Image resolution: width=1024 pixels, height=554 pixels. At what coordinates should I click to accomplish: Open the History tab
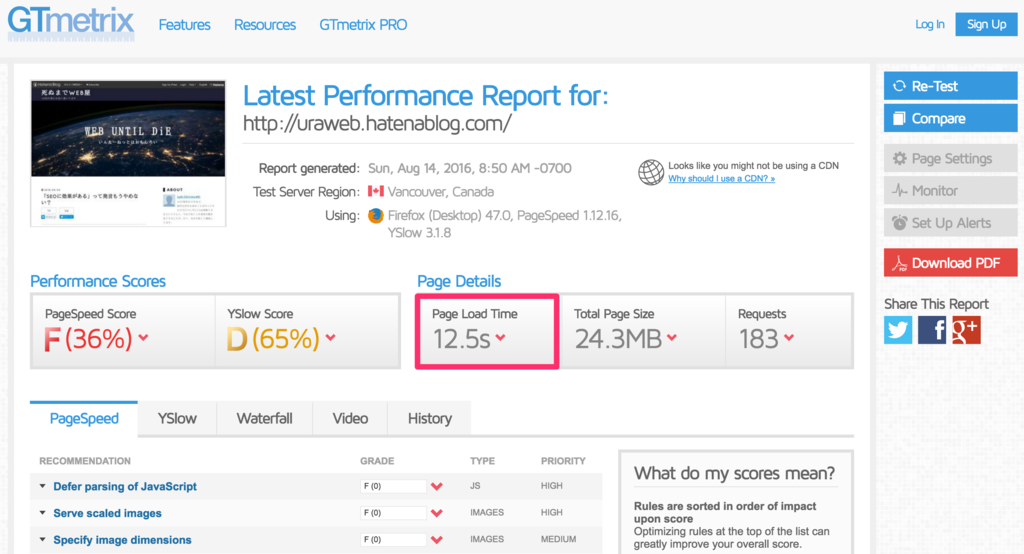[430, 418]
